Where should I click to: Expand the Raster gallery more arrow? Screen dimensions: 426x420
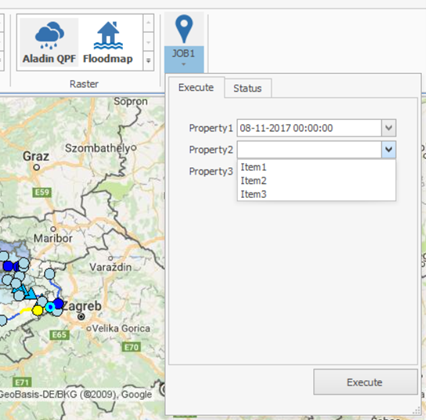coord(148,61)
